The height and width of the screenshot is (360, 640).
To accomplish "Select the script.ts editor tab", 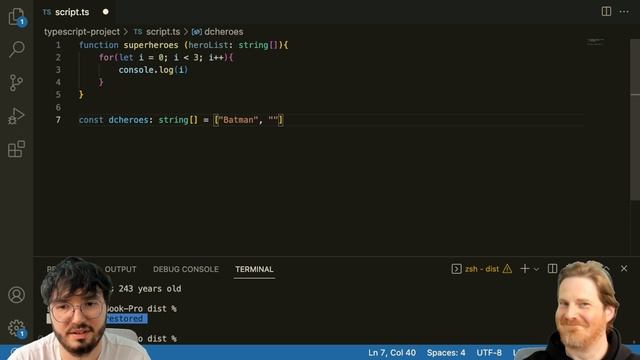I will (x=72, y=12).
